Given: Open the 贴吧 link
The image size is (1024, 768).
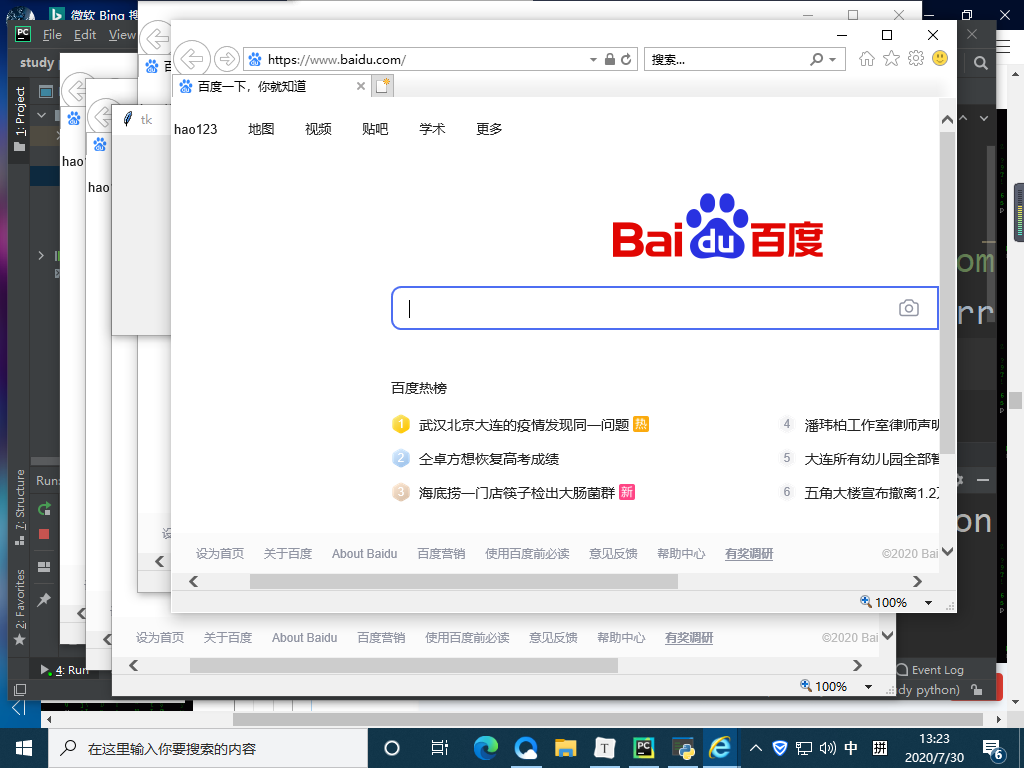Looking at the screenshot, I should 375,129.
